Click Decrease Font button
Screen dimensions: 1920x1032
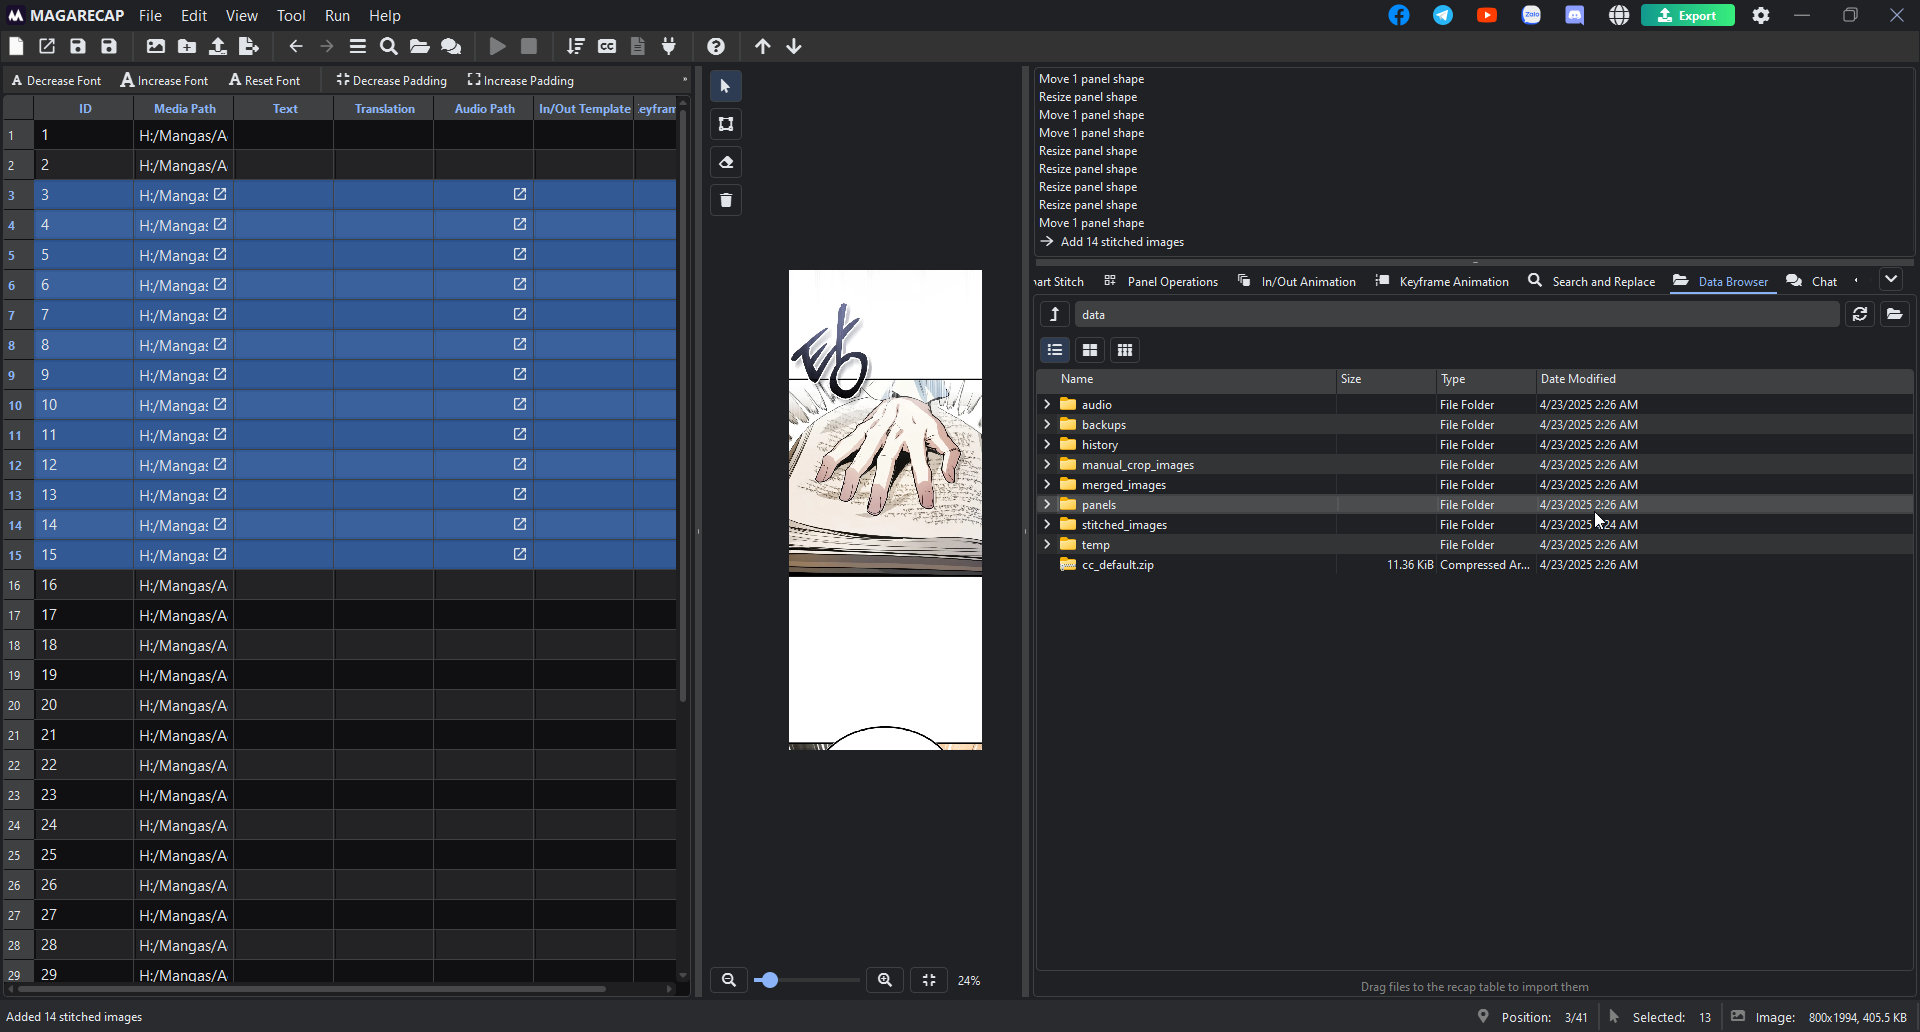56,80
